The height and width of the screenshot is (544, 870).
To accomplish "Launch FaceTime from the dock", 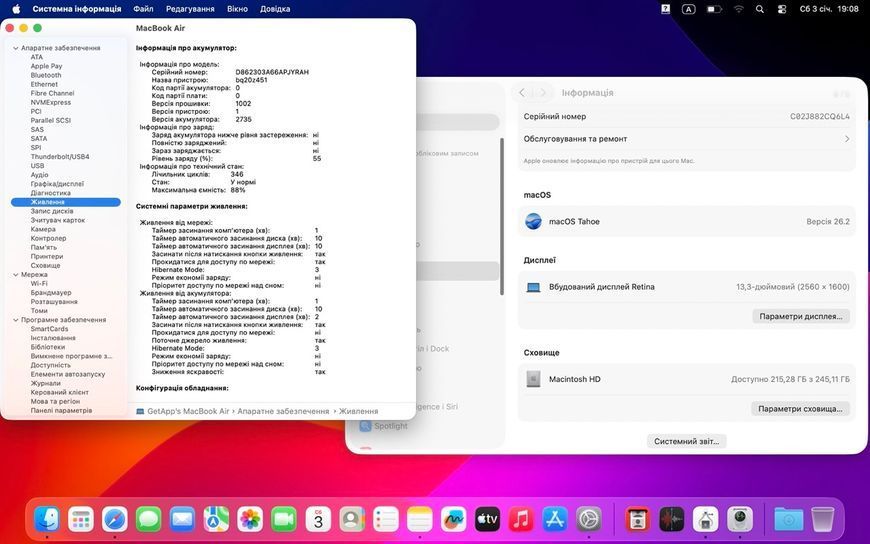I will click(284, 520).
